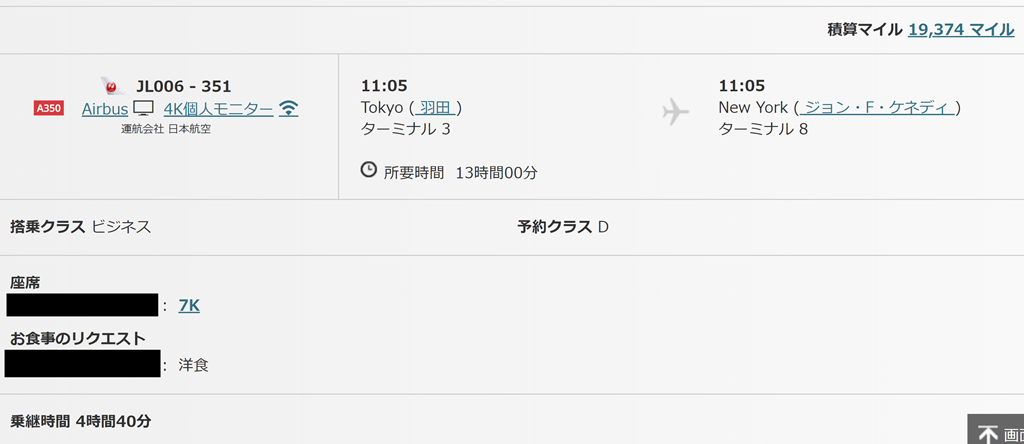Open the Airbus aircraft details link
Screen dimensions: 1024x444
point(104,109)
